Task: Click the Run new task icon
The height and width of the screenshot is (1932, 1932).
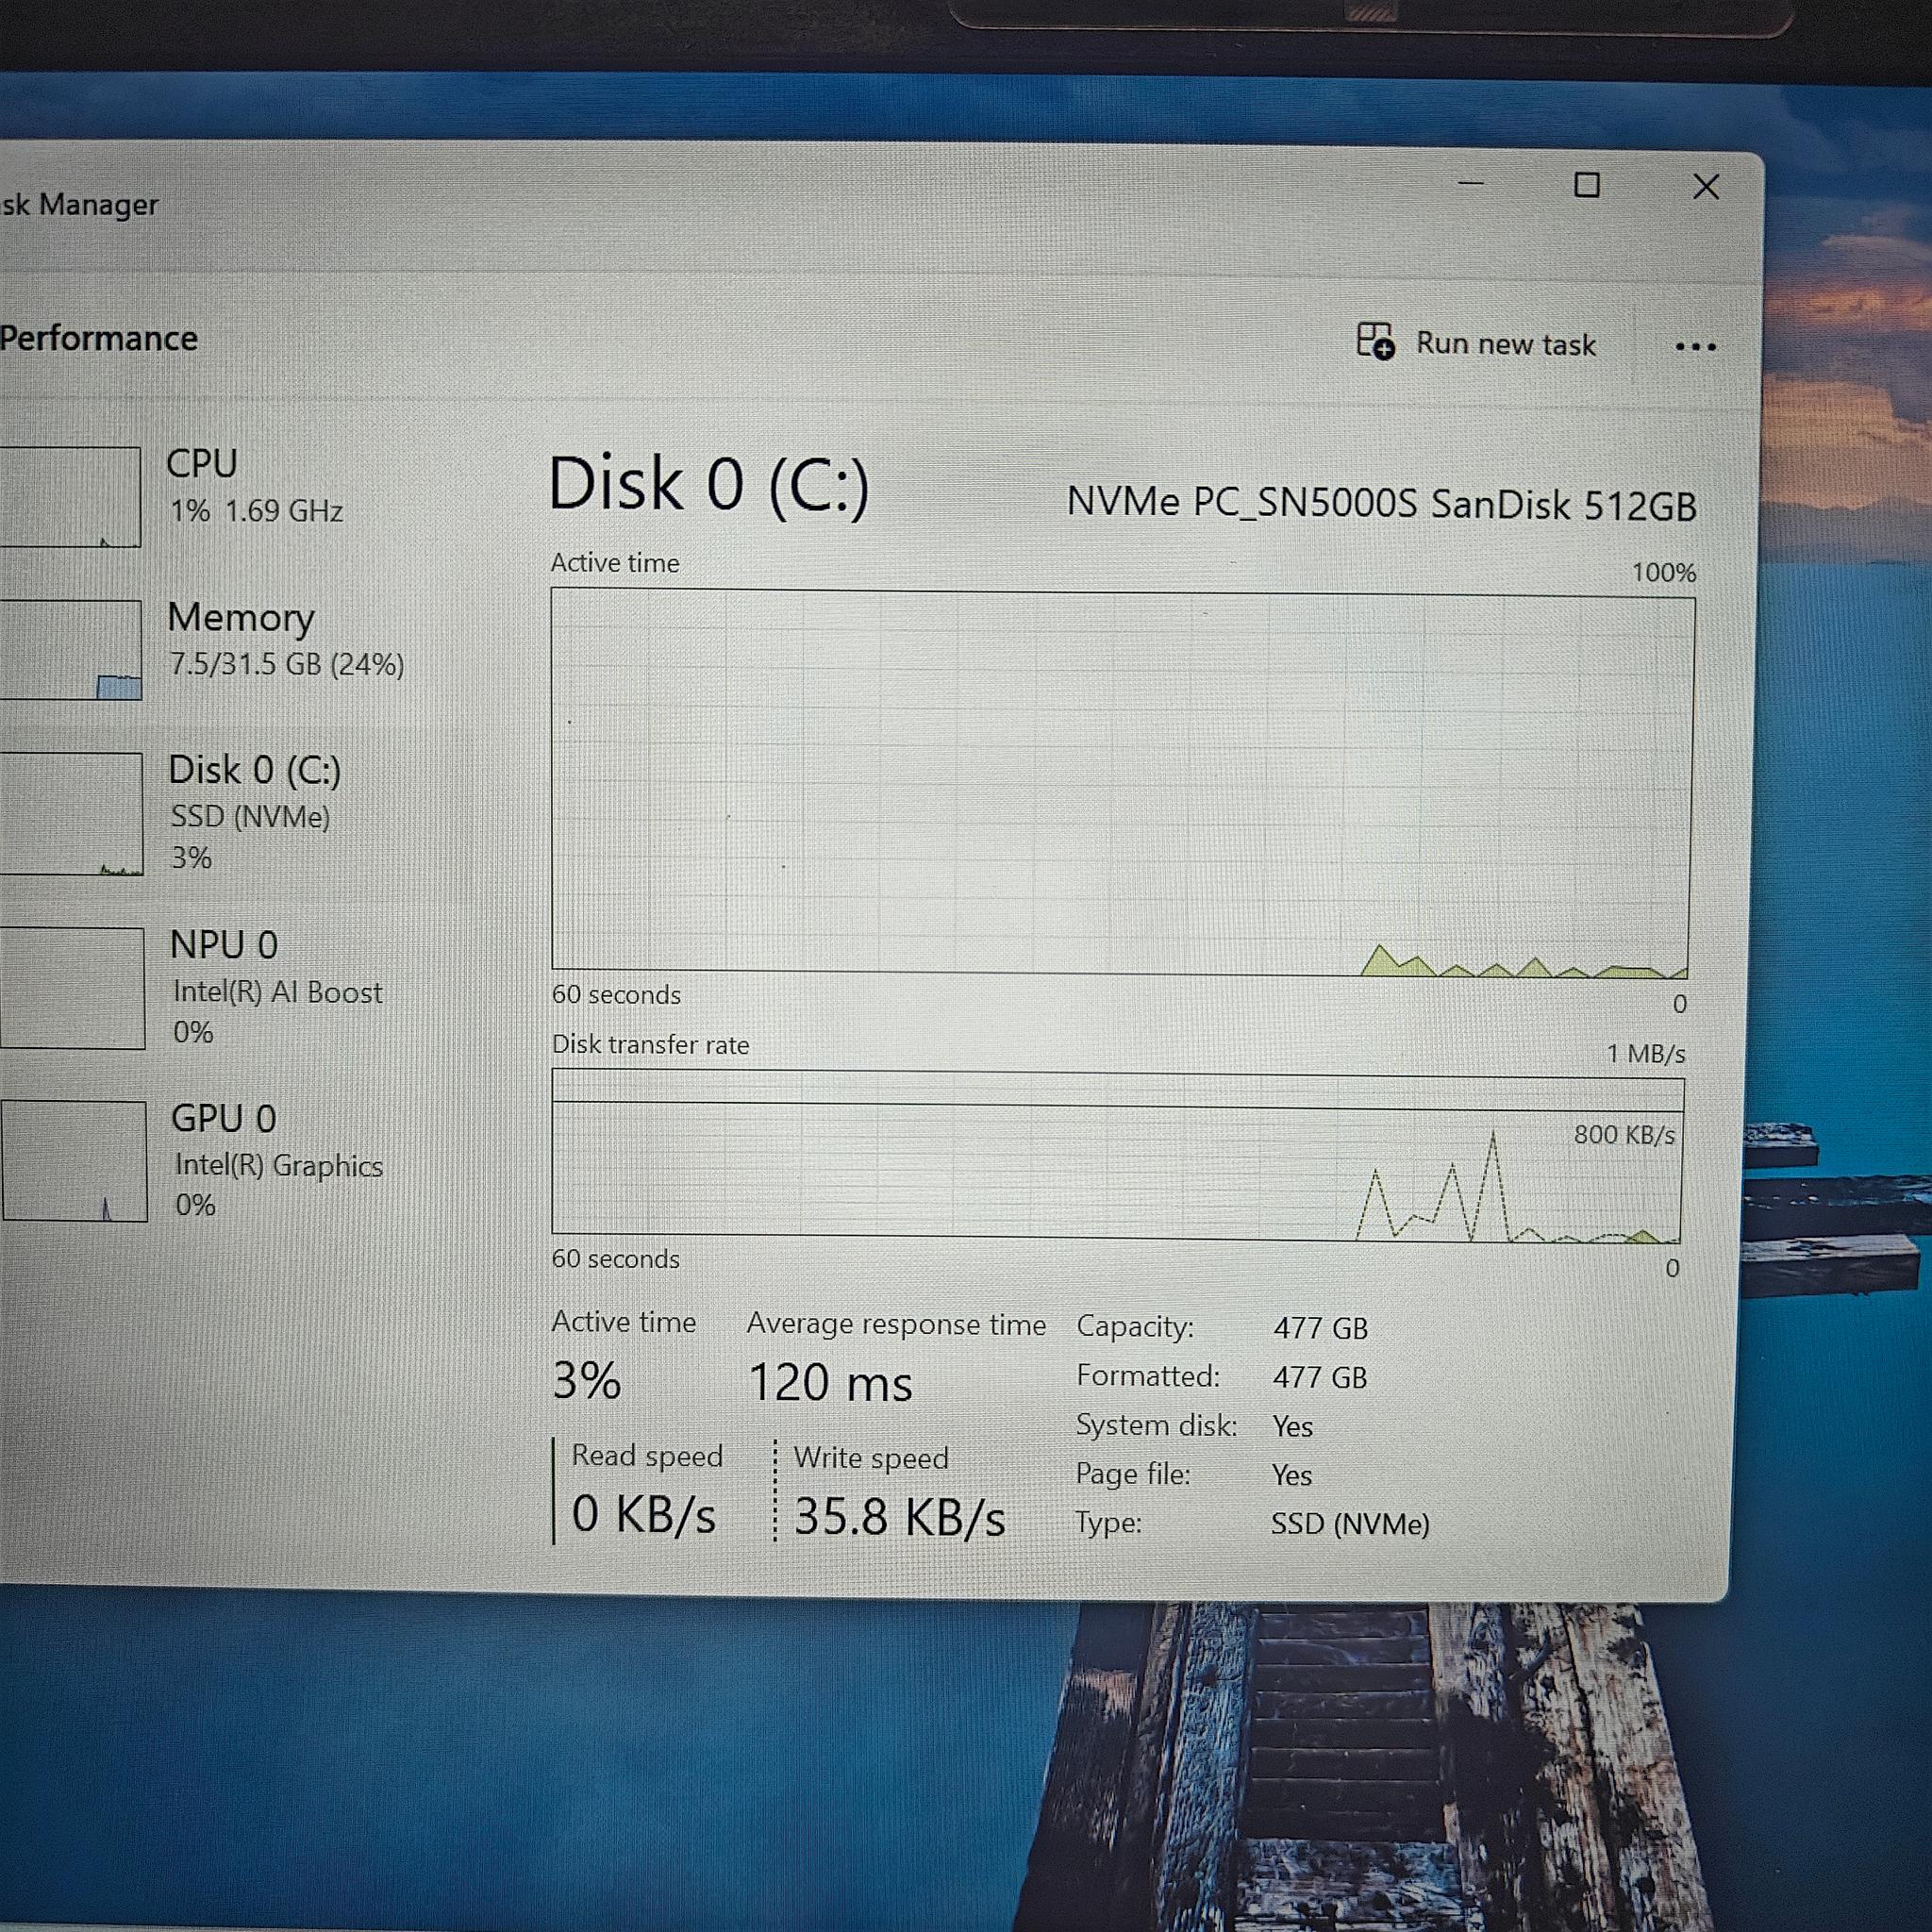Action: coord(1375,341)
